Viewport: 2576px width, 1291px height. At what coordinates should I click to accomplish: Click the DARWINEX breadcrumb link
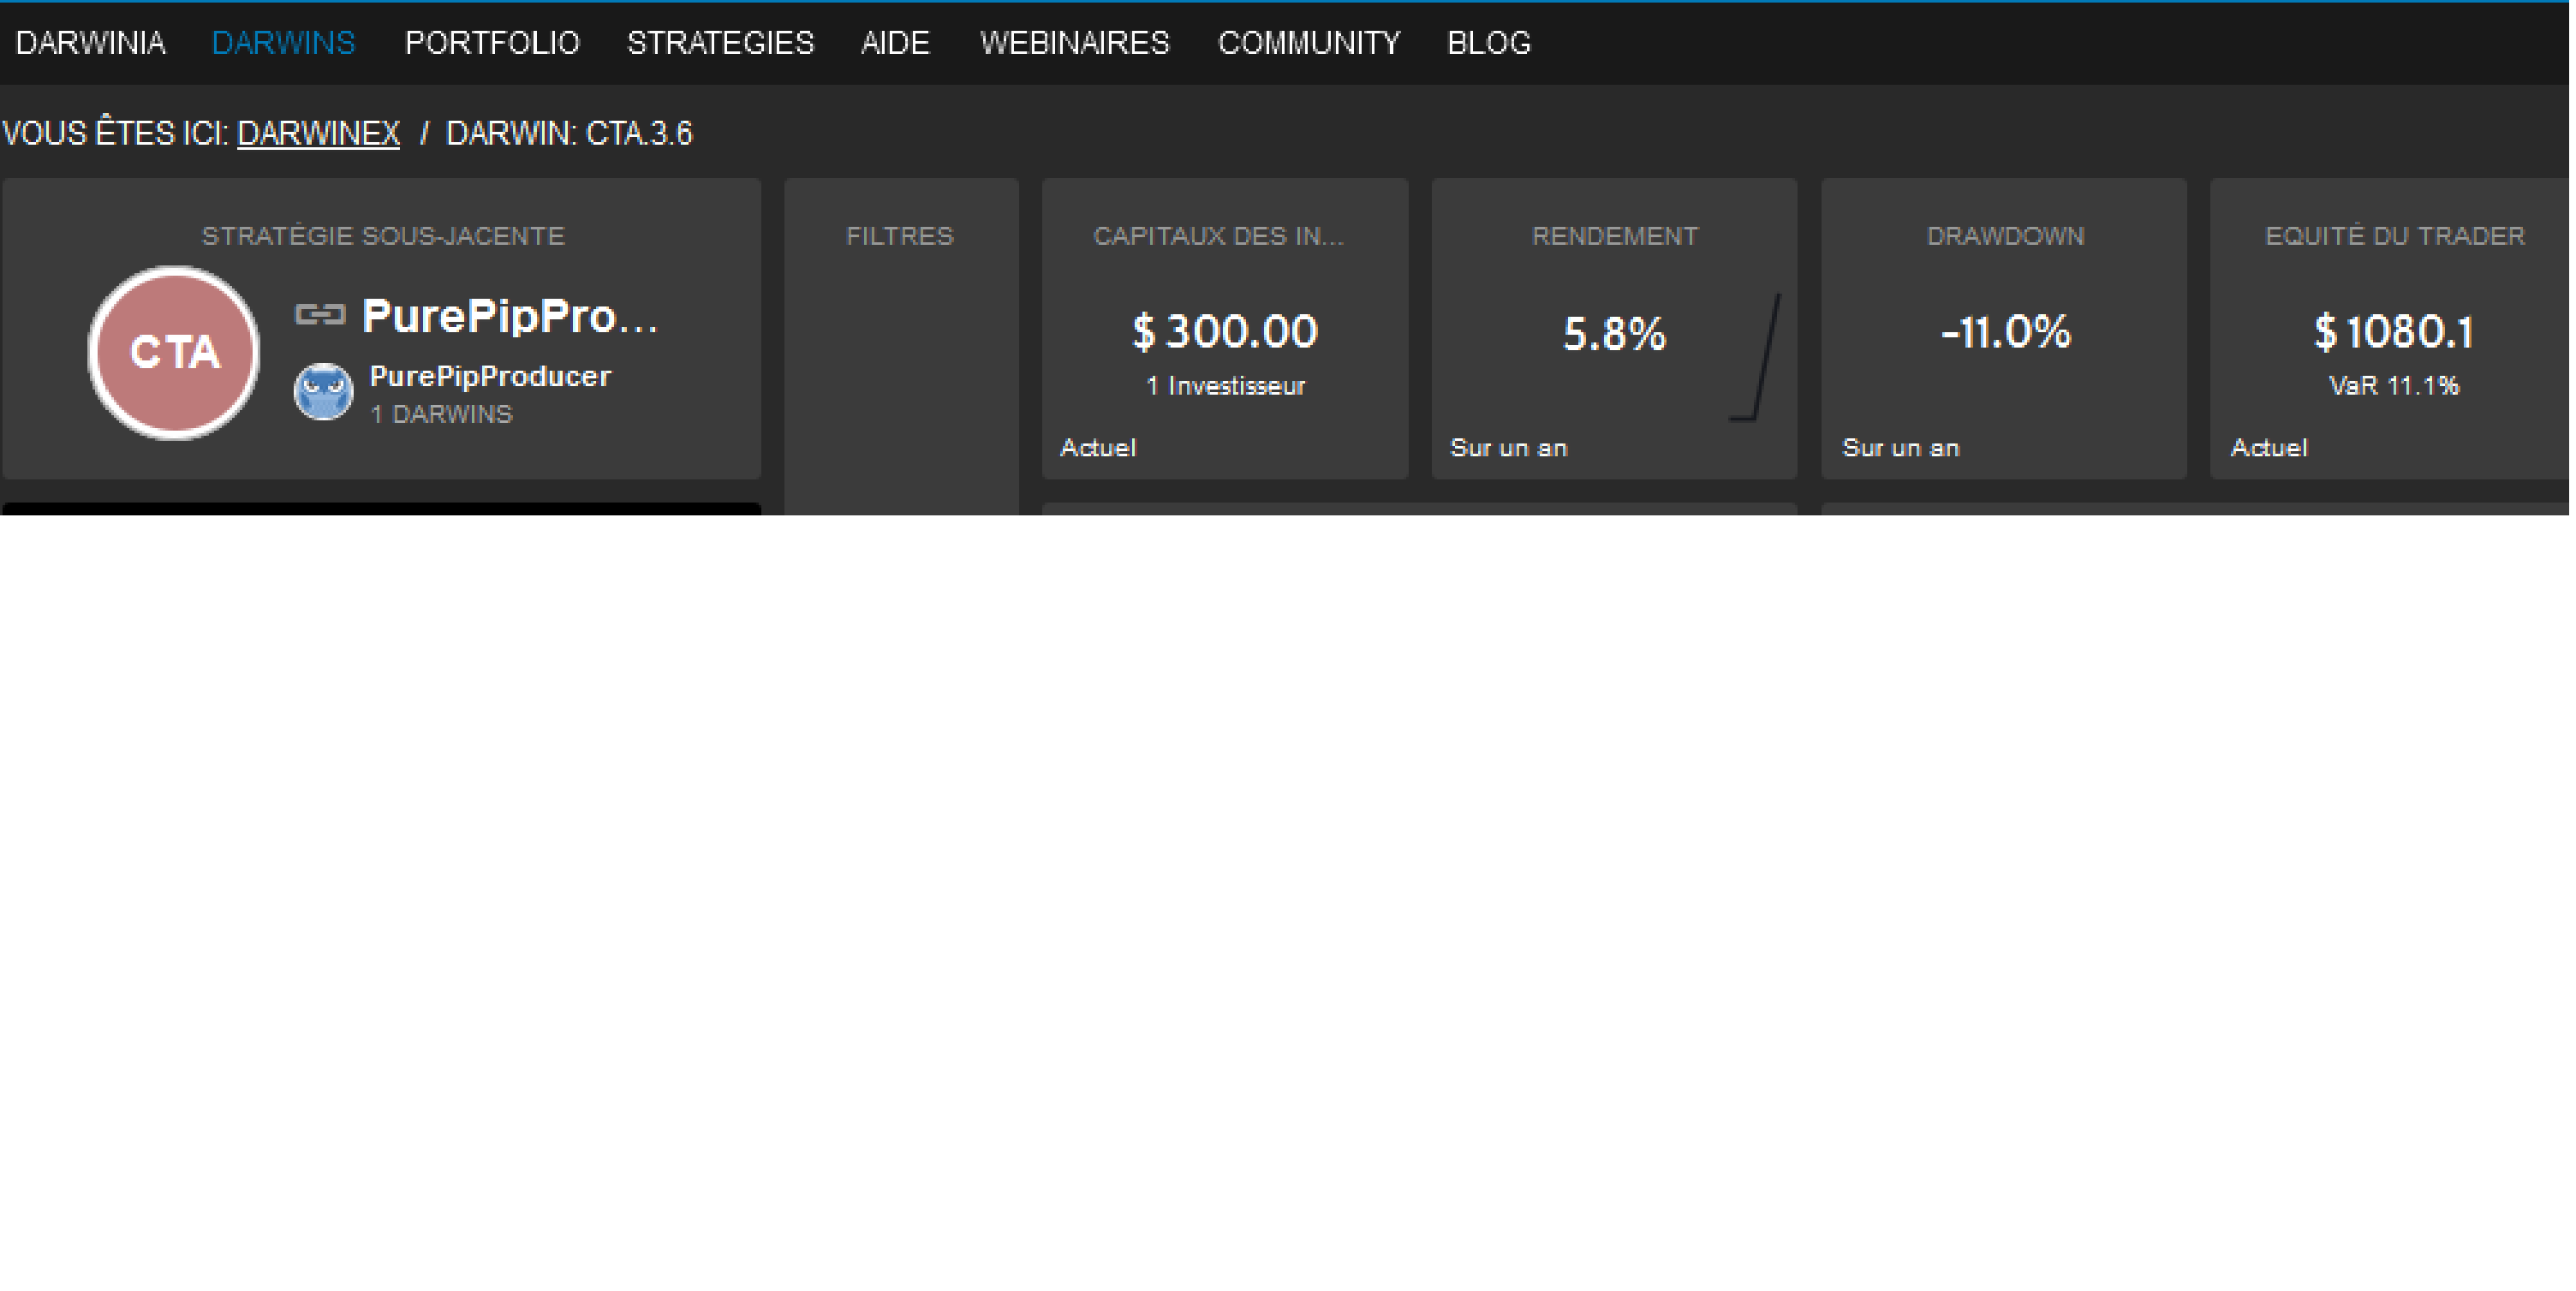(318, 133)
